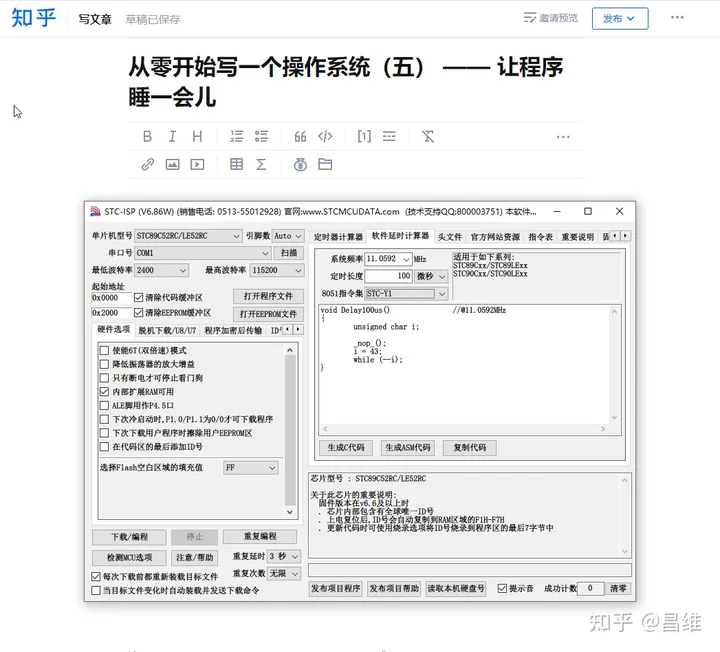Click the timer length 100 input field
Viewport: 720px width, 652px height.
tap(388, 276)
